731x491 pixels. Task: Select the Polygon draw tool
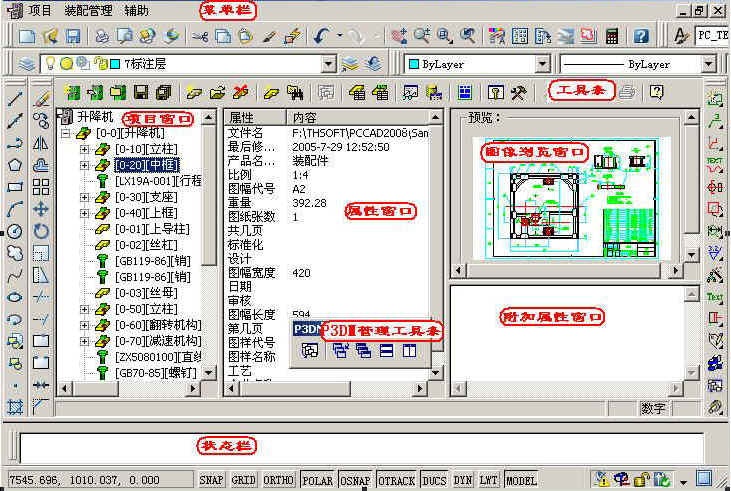point(14,165)
